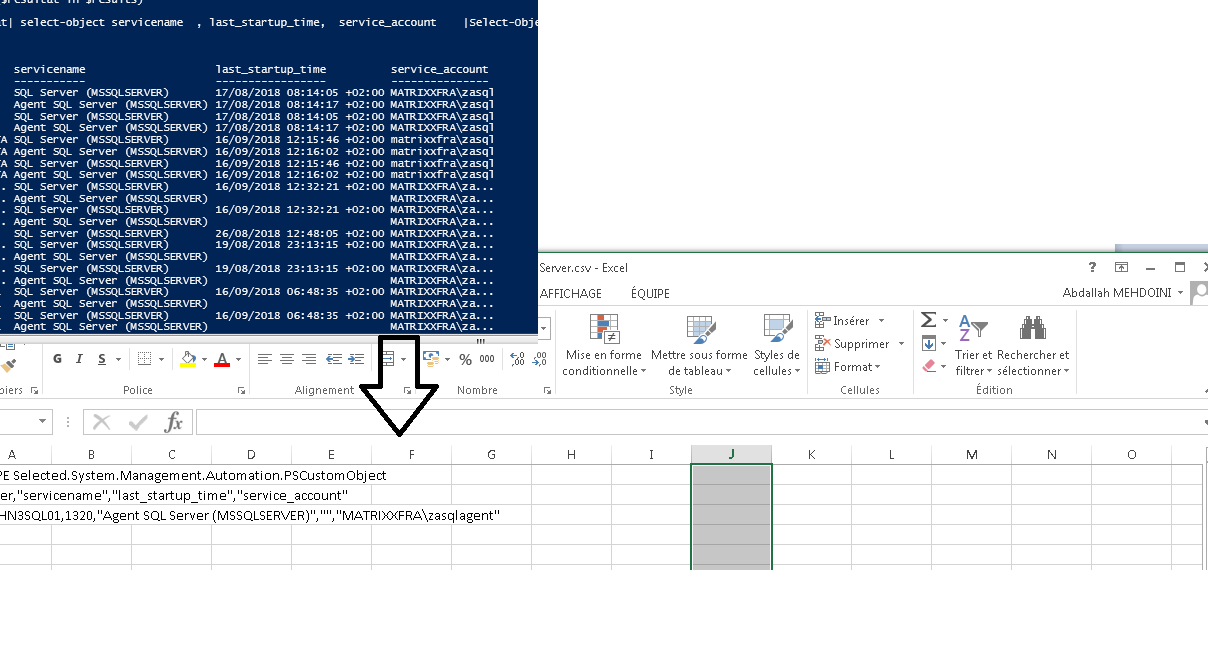Open Rechercher et sélectionner menu
The width and height of the screenshot is (1208, 648).
pos(1033,345)
